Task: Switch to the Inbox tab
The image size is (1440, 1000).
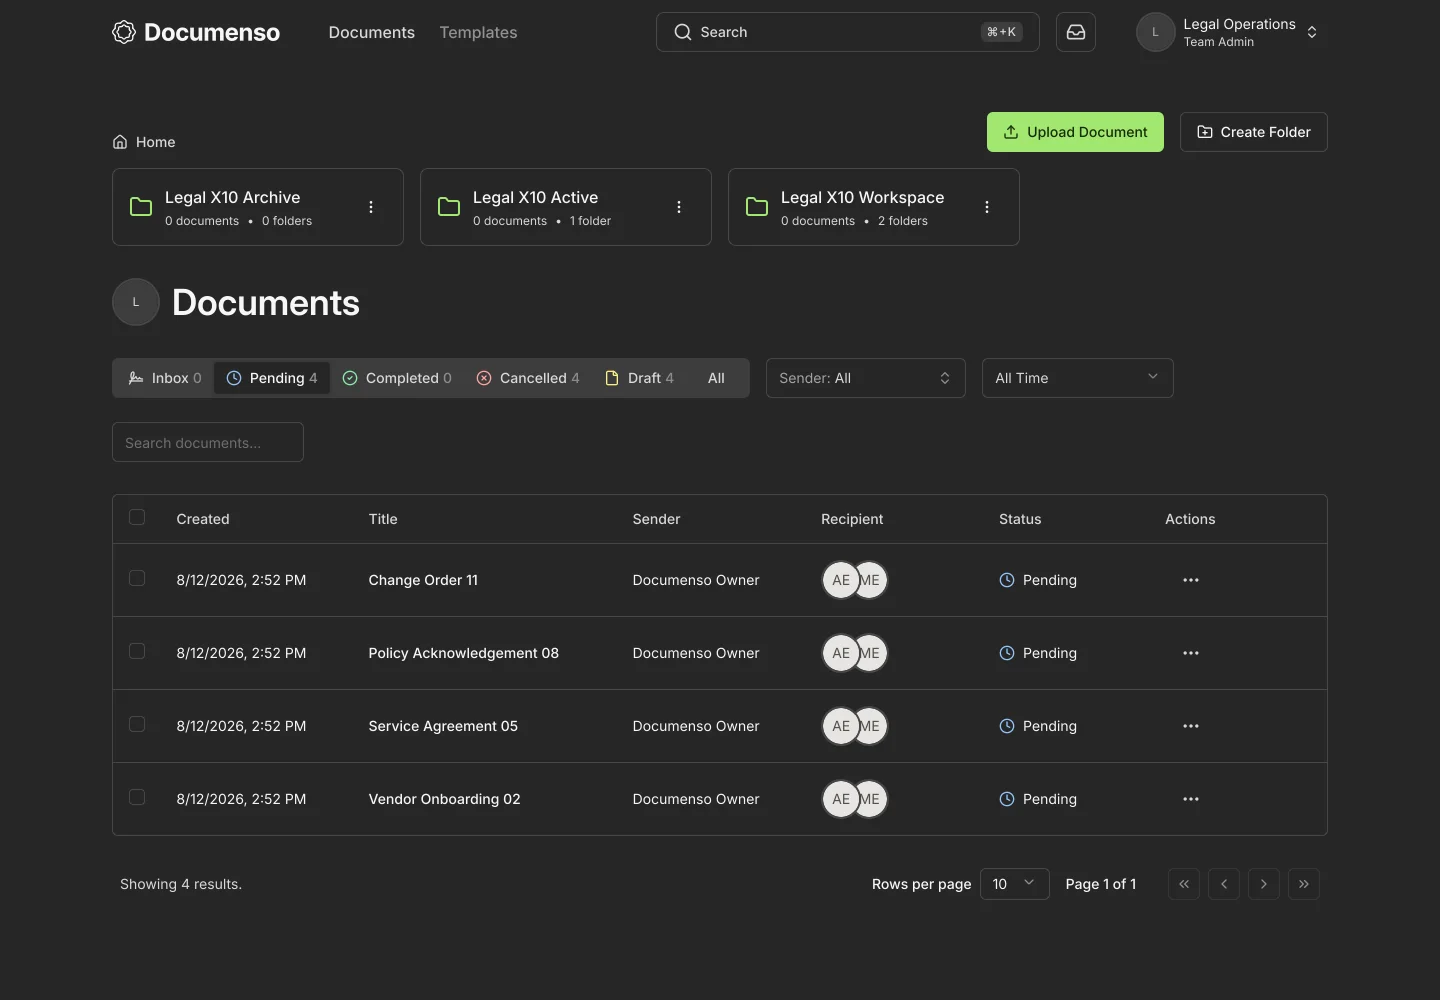Action: pos(165,378)
